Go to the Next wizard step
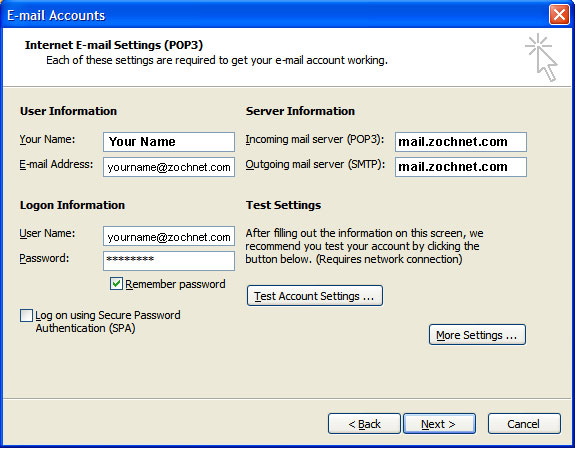Image resolution: width=575 pixels, height=449 pixels. (439, 424)
